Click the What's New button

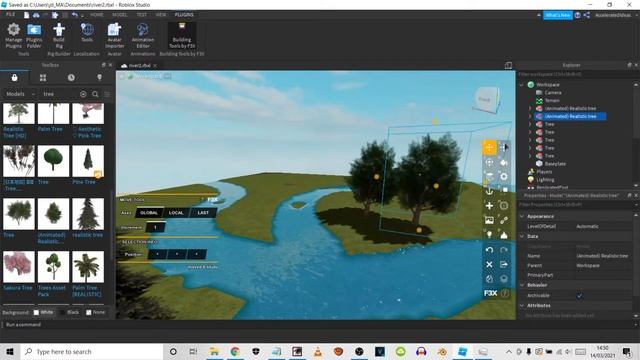(558, 15)
